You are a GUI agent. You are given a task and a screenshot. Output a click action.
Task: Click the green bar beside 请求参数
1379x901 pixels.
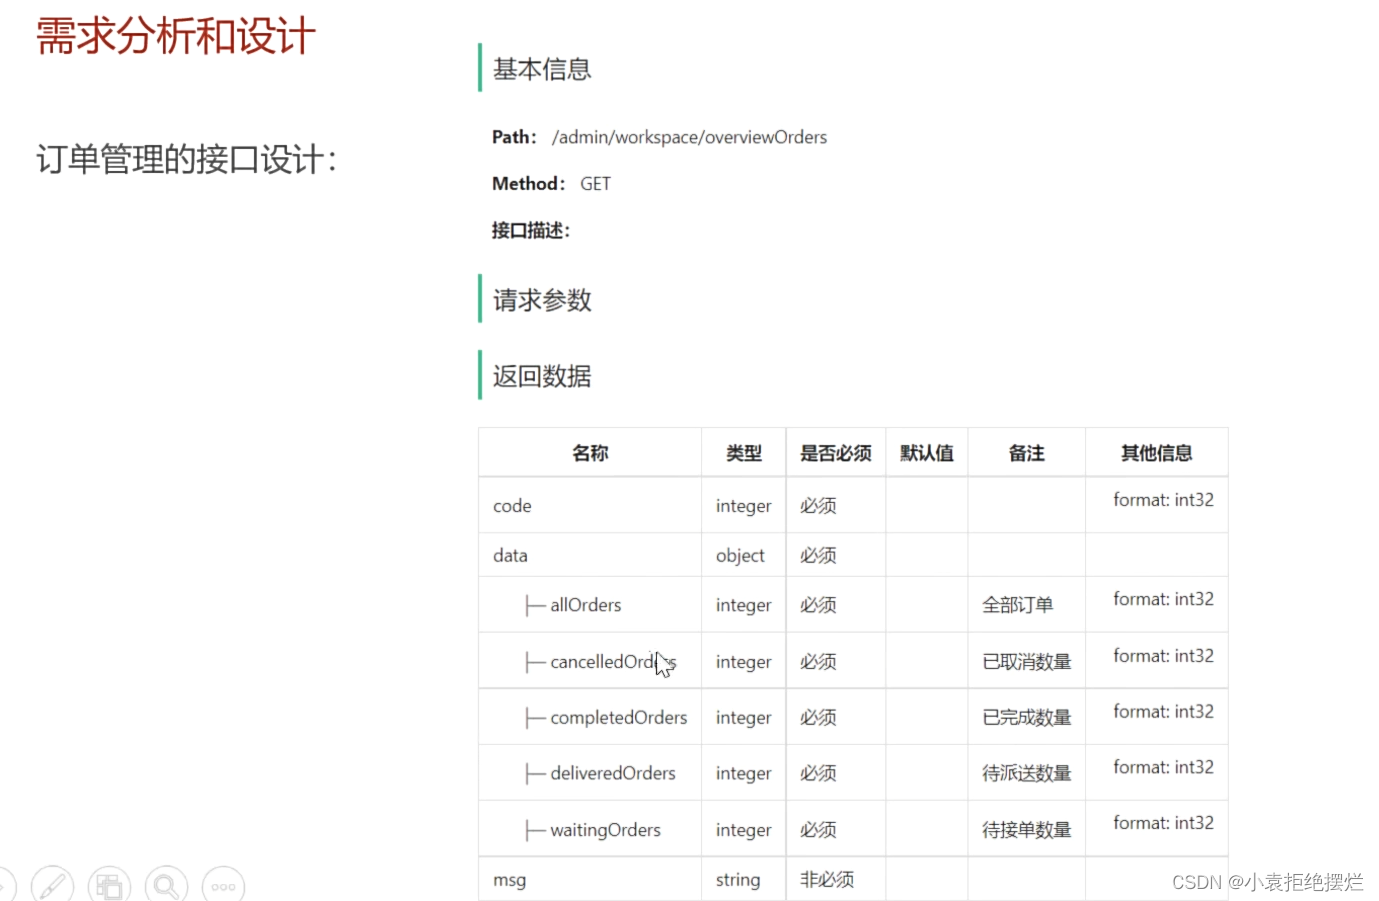tap(480, 299)
